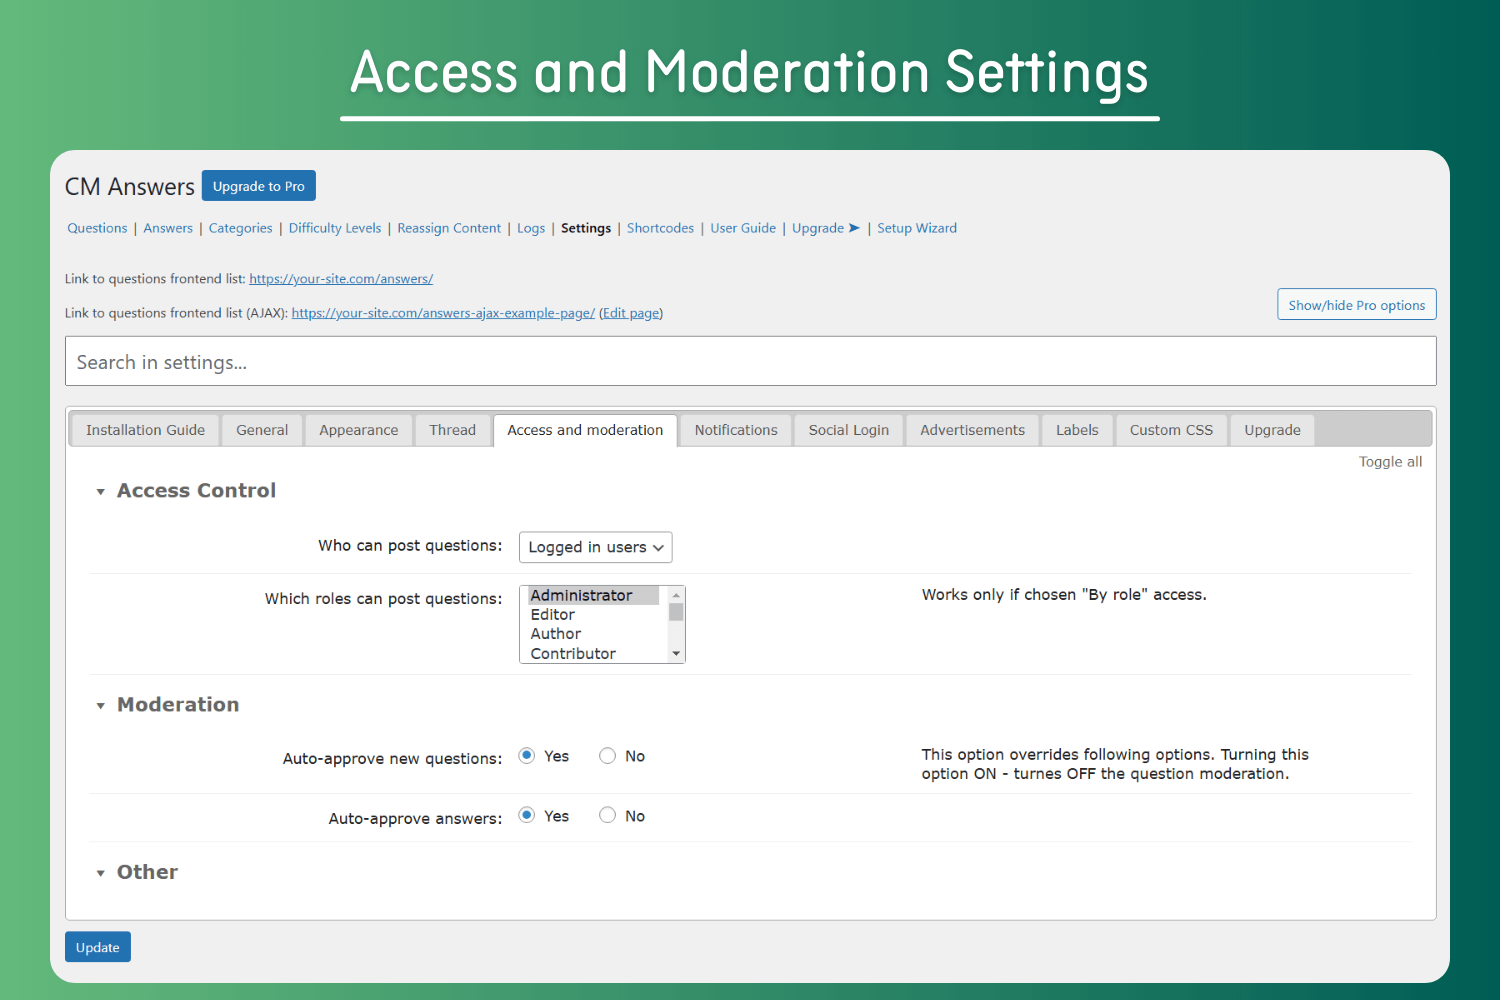Screen dimensions: 1500x1000
Task: Switch to the Upgrade tab
Action: click(x=1273, y=430)
